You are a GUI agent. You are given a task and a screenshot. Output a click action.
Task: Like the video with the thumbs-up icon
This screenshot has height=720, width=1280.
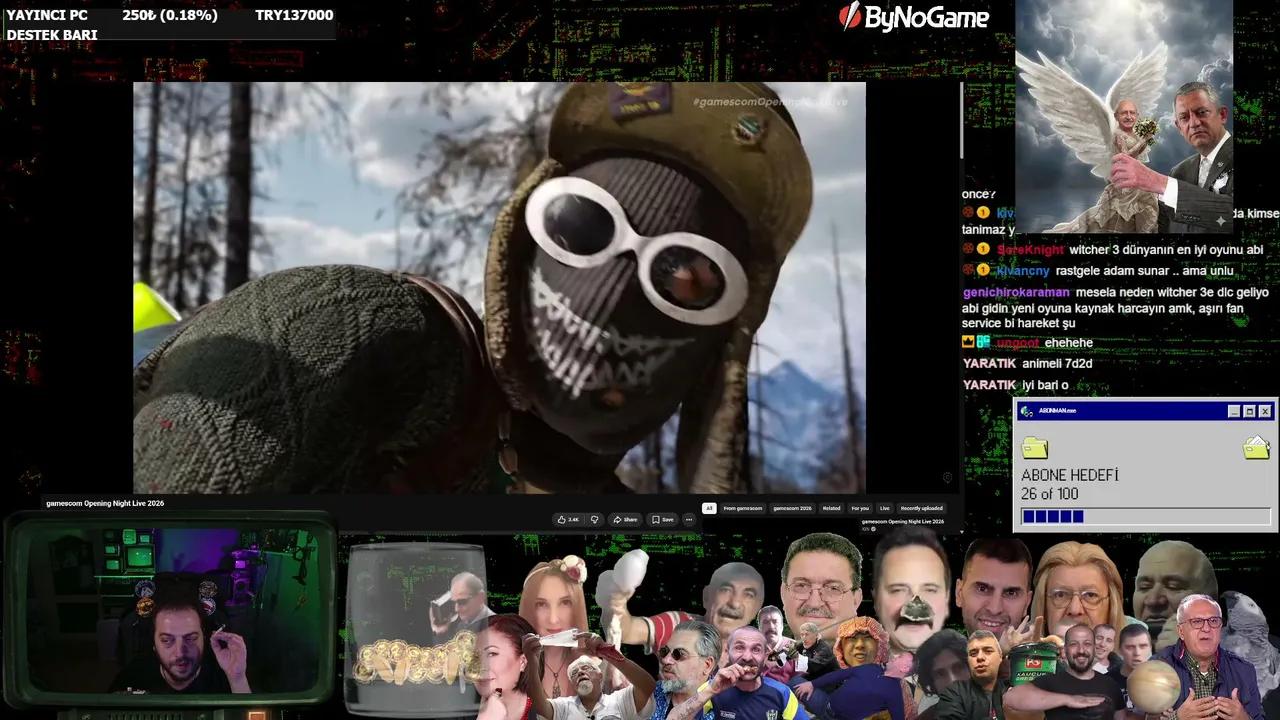click(x=568, y=520)
